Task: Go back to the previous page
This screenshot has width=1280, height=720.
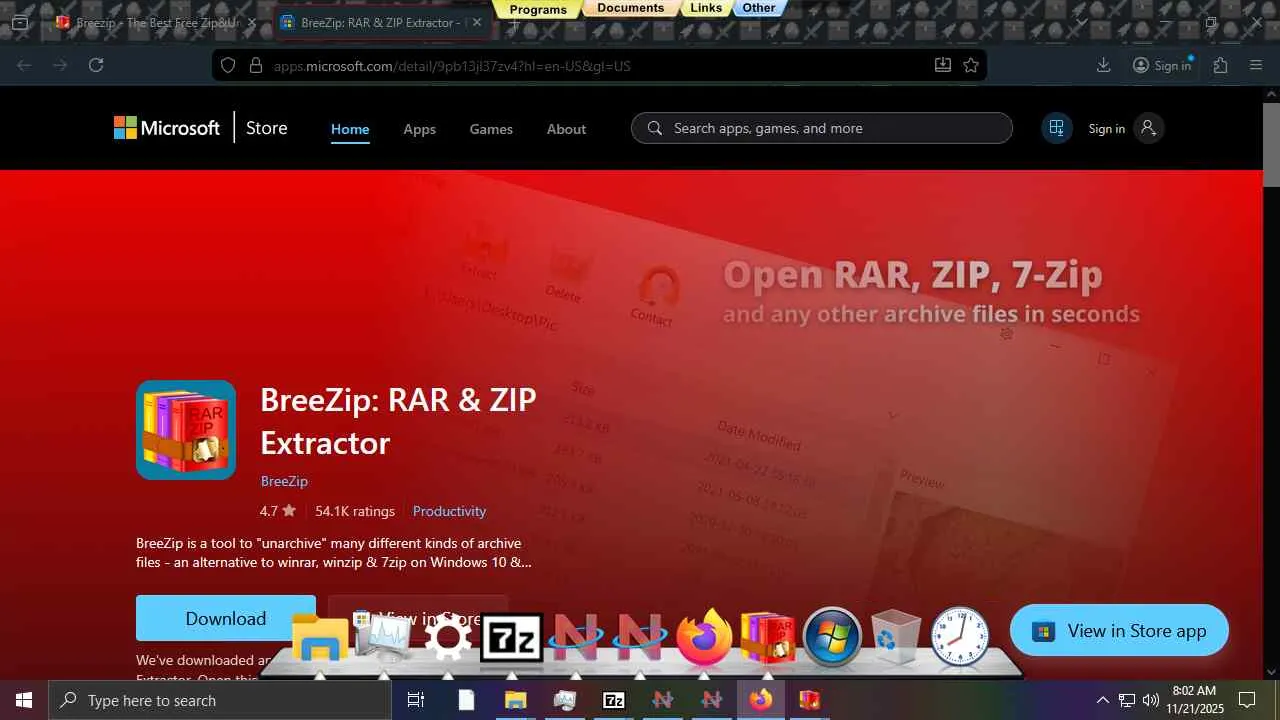Action: (25, 65)
